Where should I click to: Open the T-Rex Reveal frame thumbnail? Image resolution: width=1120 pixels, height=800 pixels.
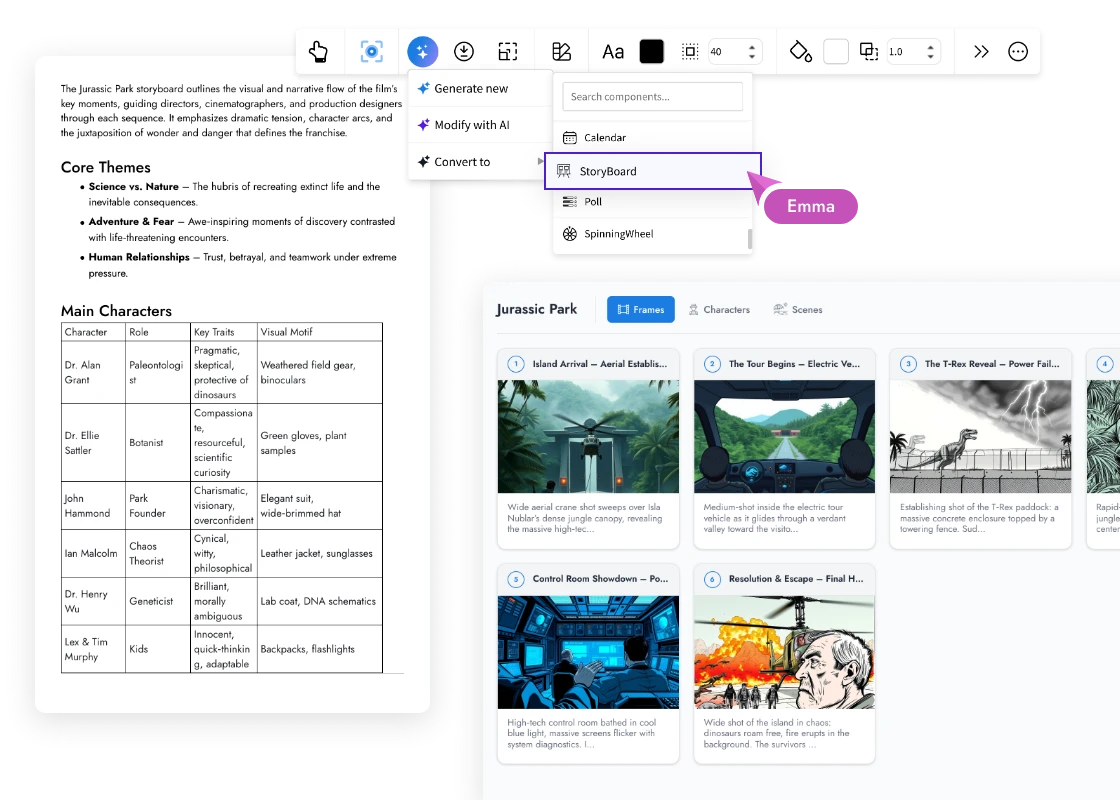[x=980, y=437]
